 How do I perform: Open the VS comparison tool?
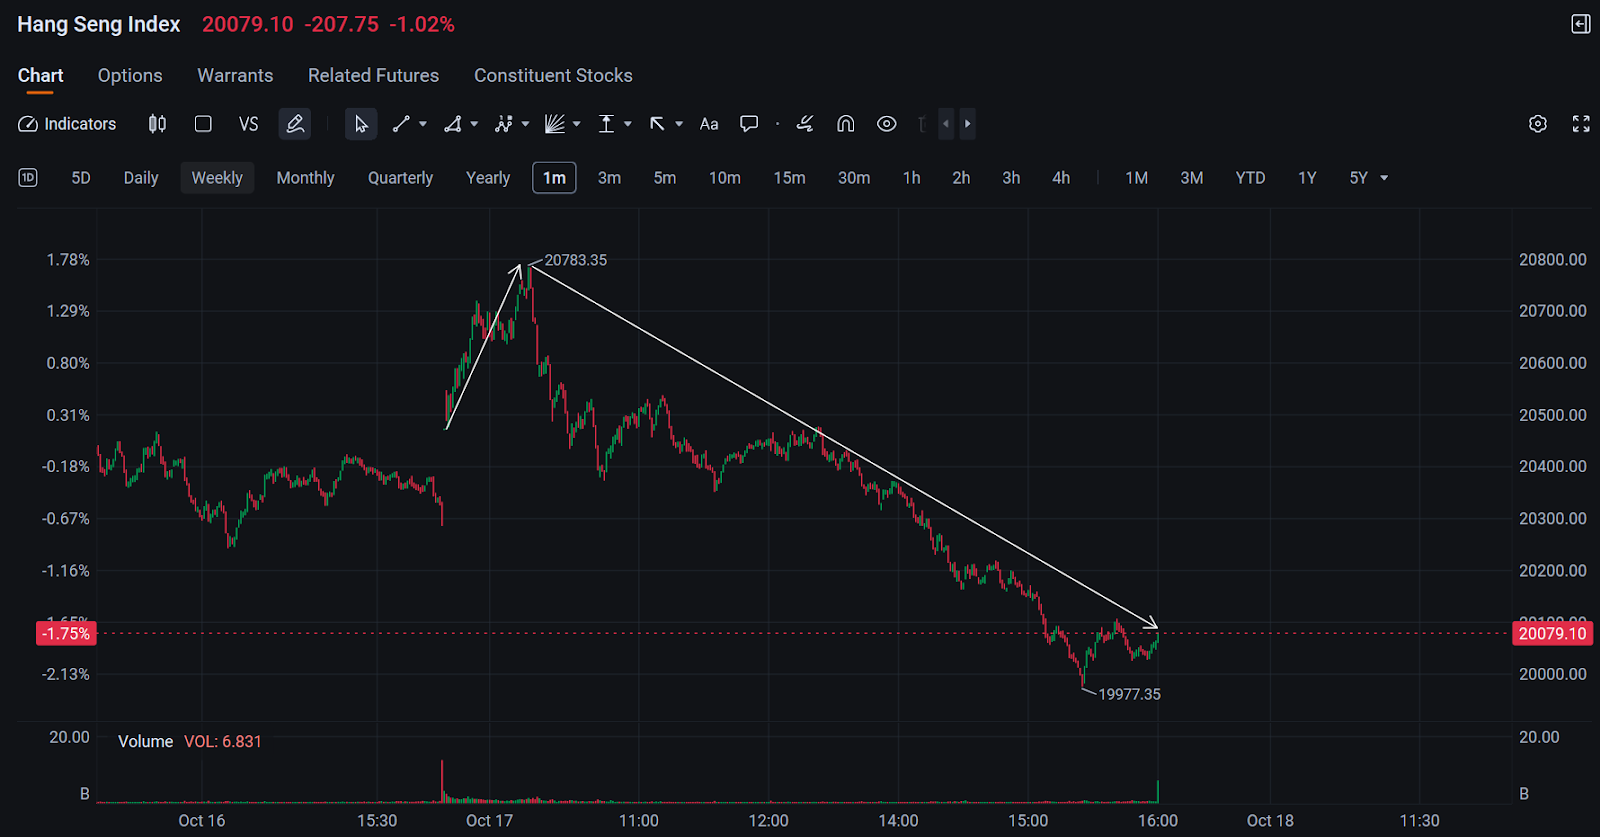[248, 124]
